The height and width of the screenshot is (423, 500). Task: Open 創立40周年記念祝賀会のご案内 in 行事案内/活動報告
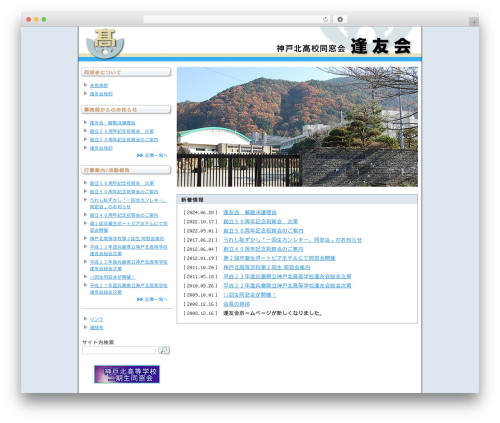(124, 215)
